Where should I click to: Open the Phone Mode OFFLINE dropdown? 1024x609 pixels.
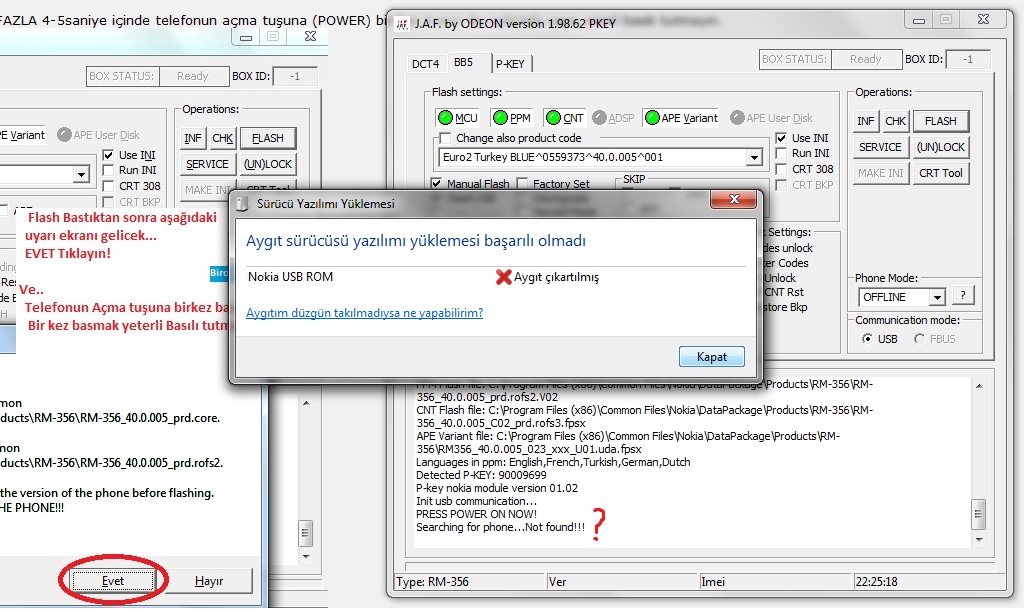[x=937, y=297]
